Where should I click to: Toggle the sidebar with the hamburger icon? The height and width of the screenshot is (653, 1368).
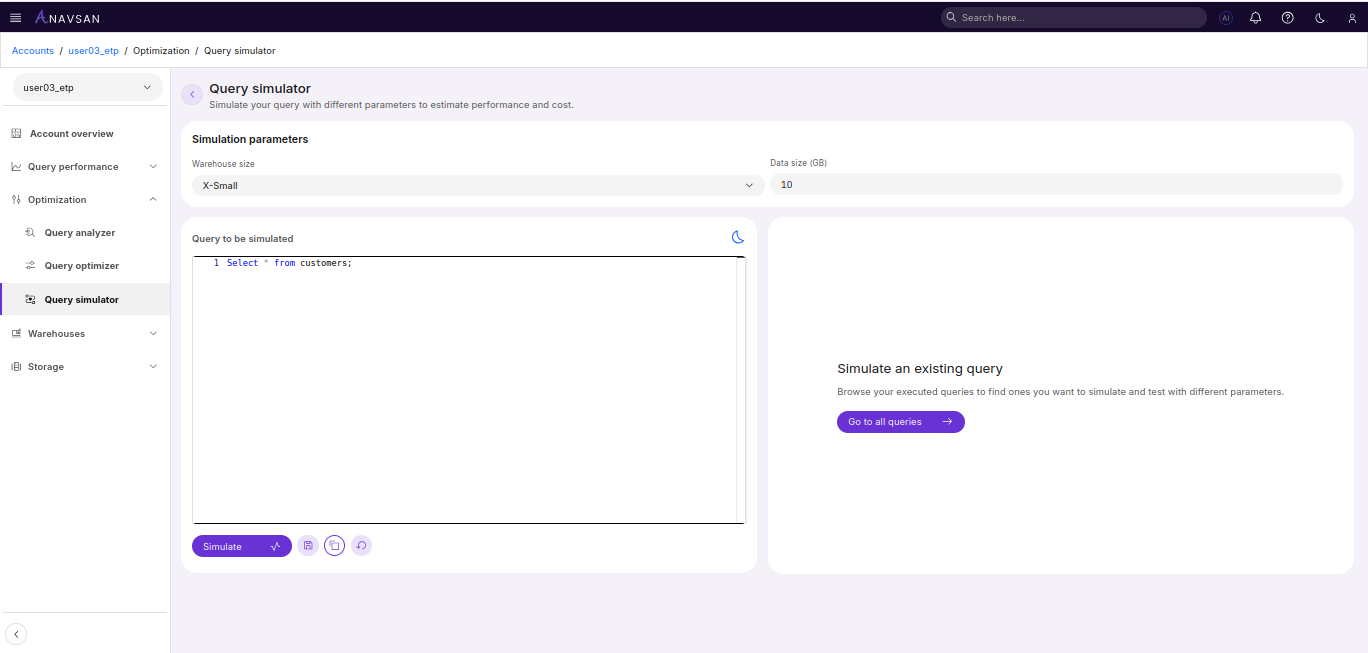(15, 17)
